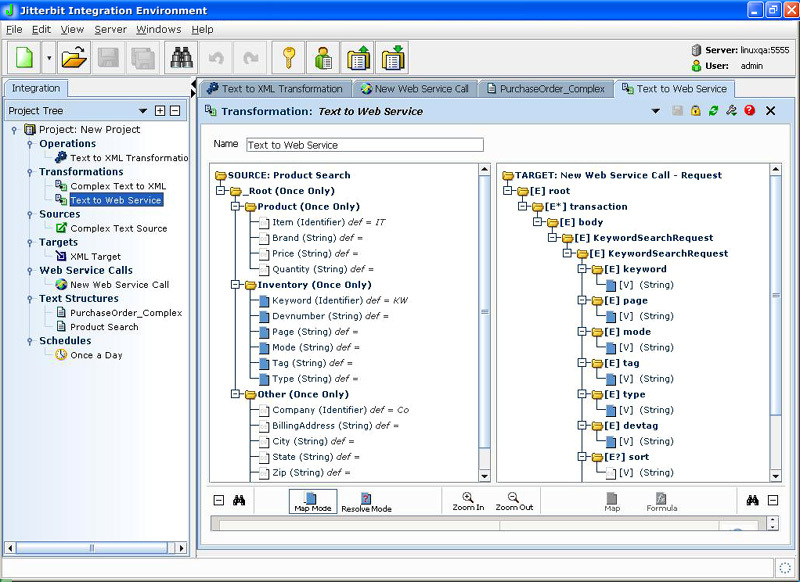The width and height of the screenshot is (800, 582).
Task: Open the transformation header dropdown arrow
Action: click(x=656, y=111)
